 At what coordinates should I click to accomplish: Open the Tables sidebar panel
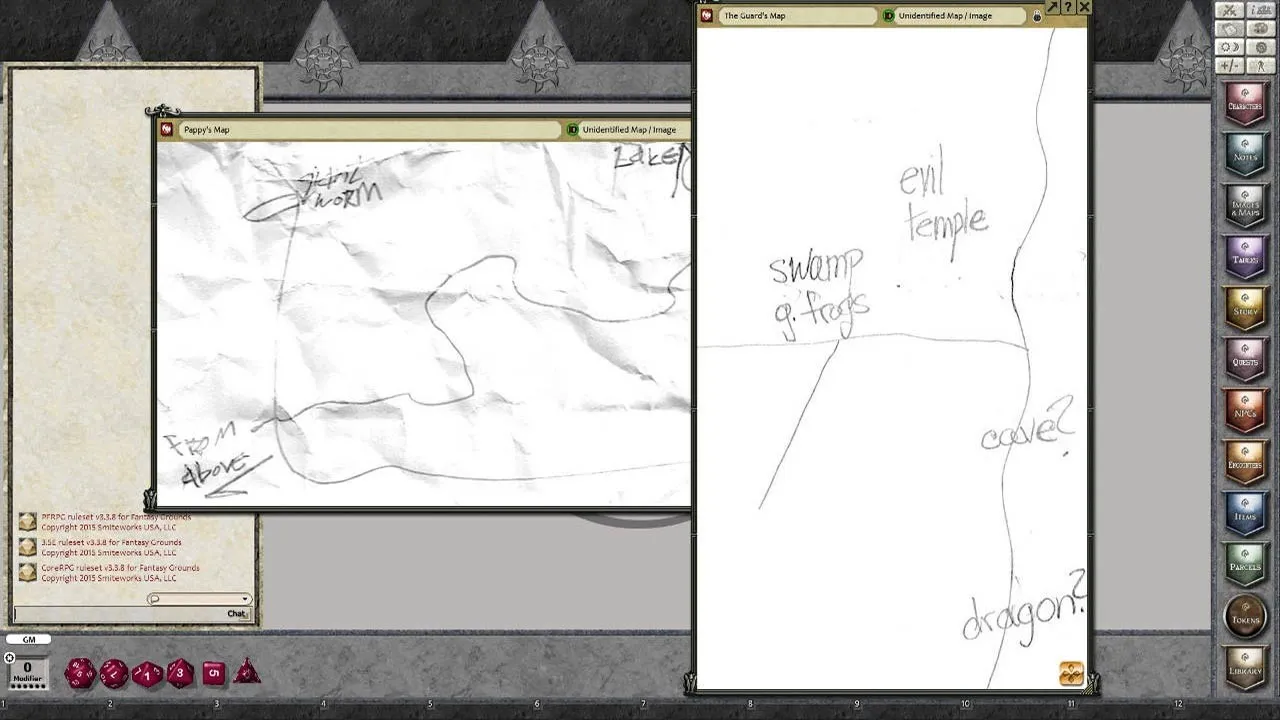coord(1245,257)
